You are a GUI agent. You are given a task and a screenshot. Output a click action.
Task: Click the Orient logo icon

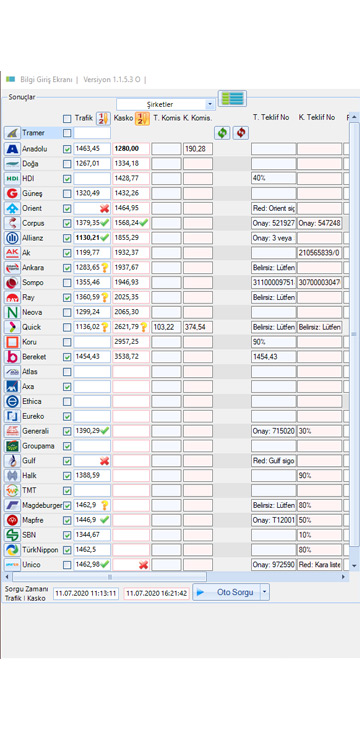click(12, 208)
